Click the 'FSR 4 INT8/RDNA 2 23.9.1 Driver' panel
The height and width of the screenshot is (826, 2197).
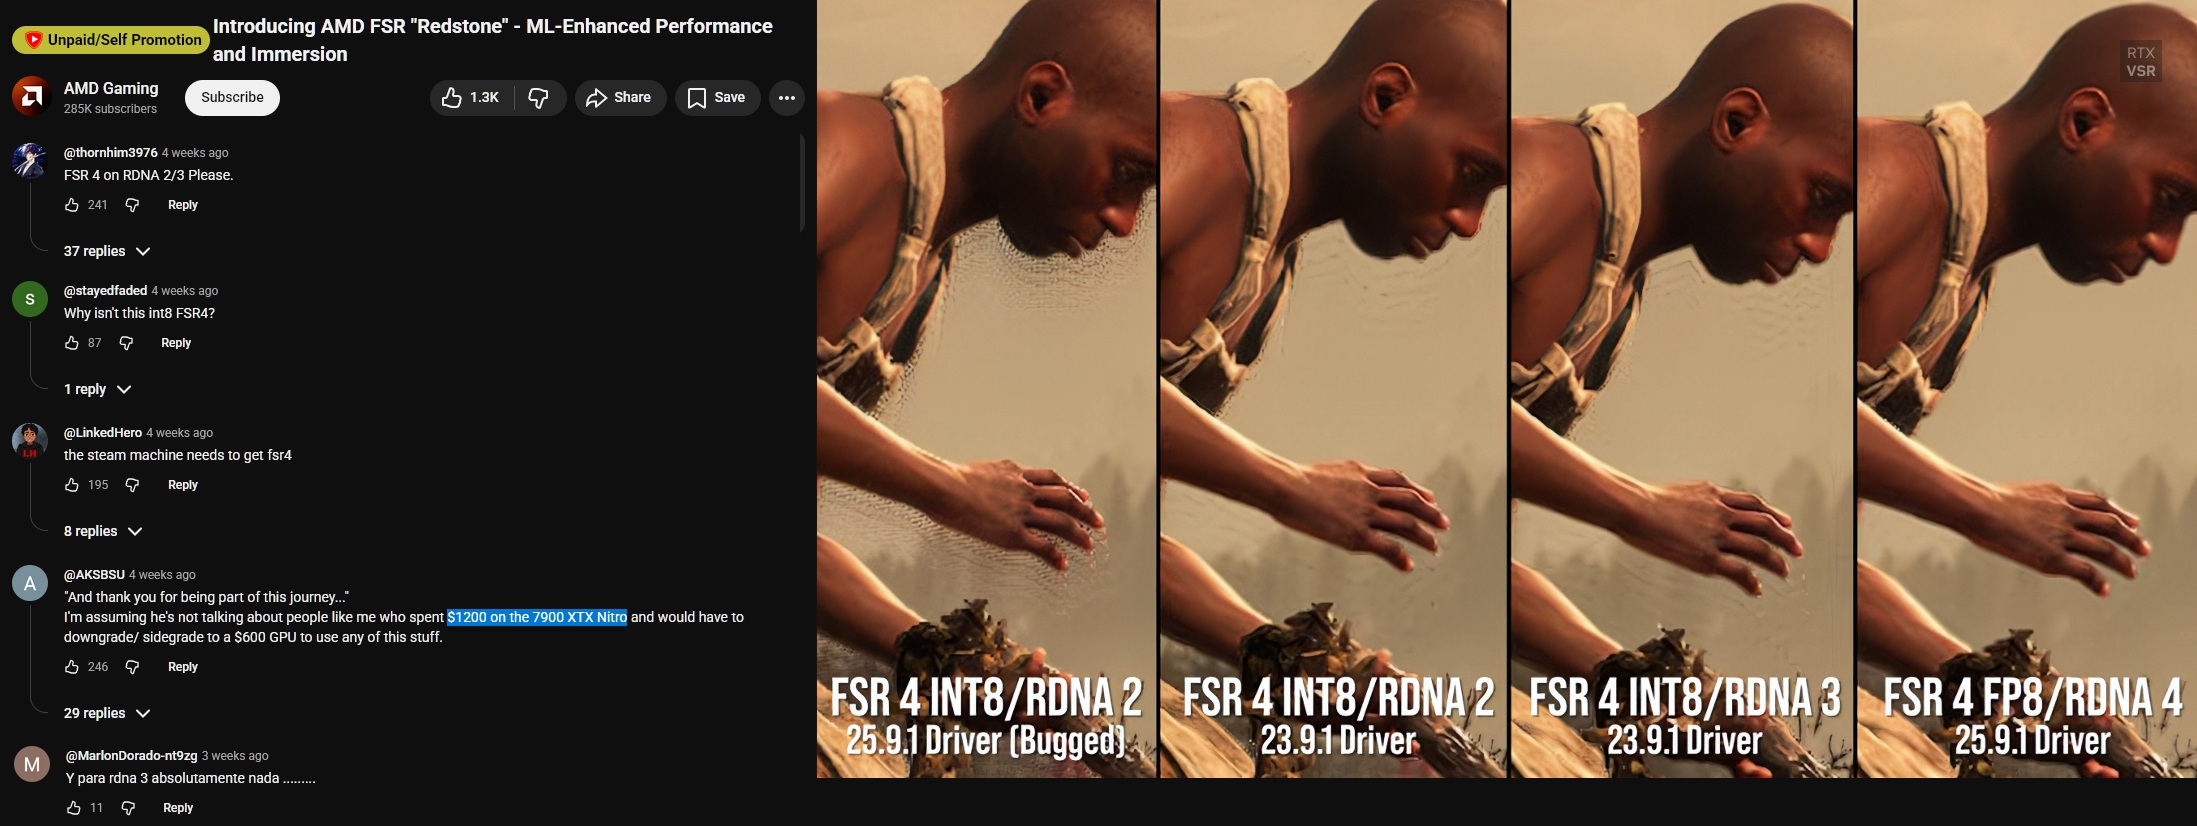point(1334,389)
